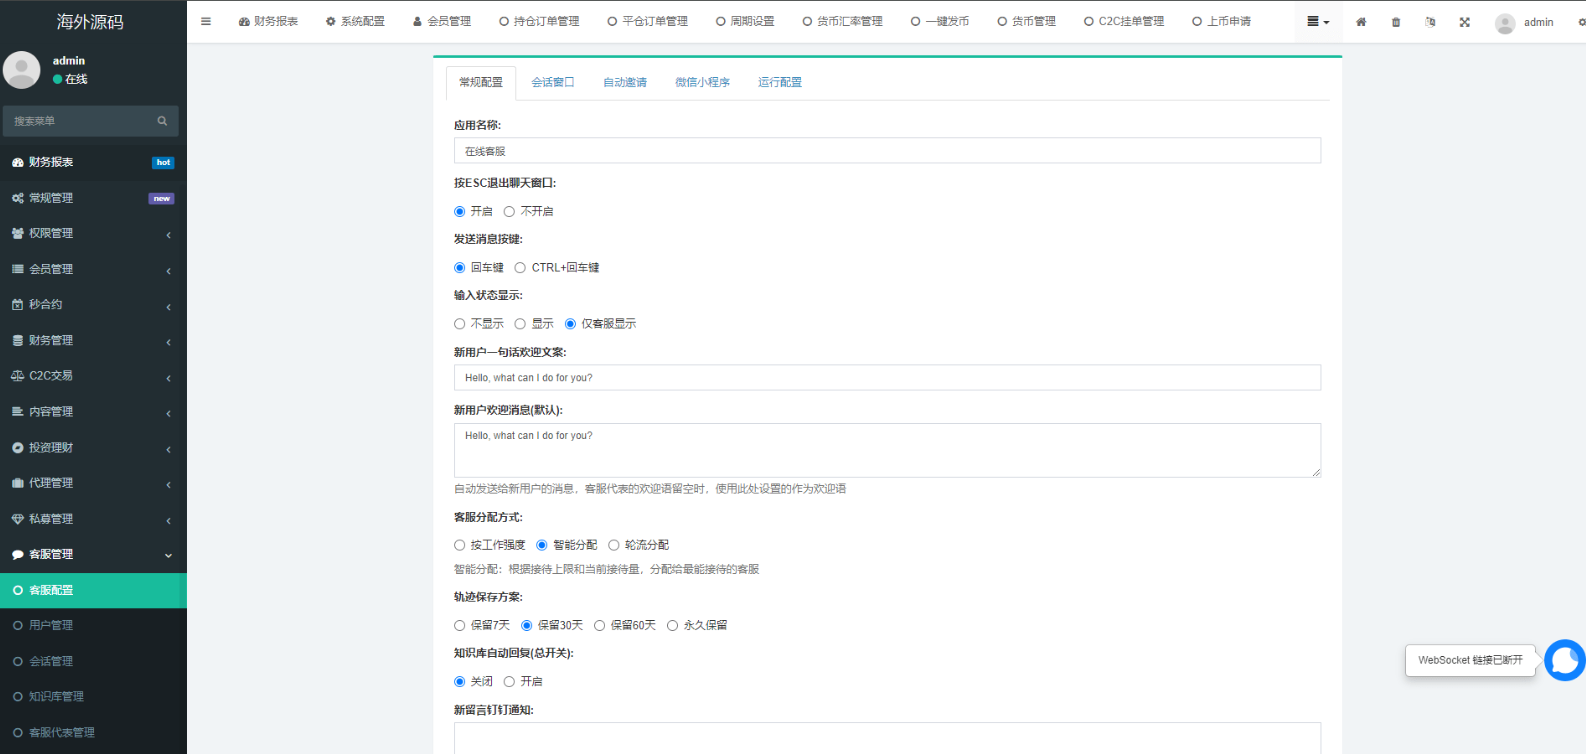Click the trash icon to clear cache
This screenshot has width=1586, height=754.
pos(1395,22)
